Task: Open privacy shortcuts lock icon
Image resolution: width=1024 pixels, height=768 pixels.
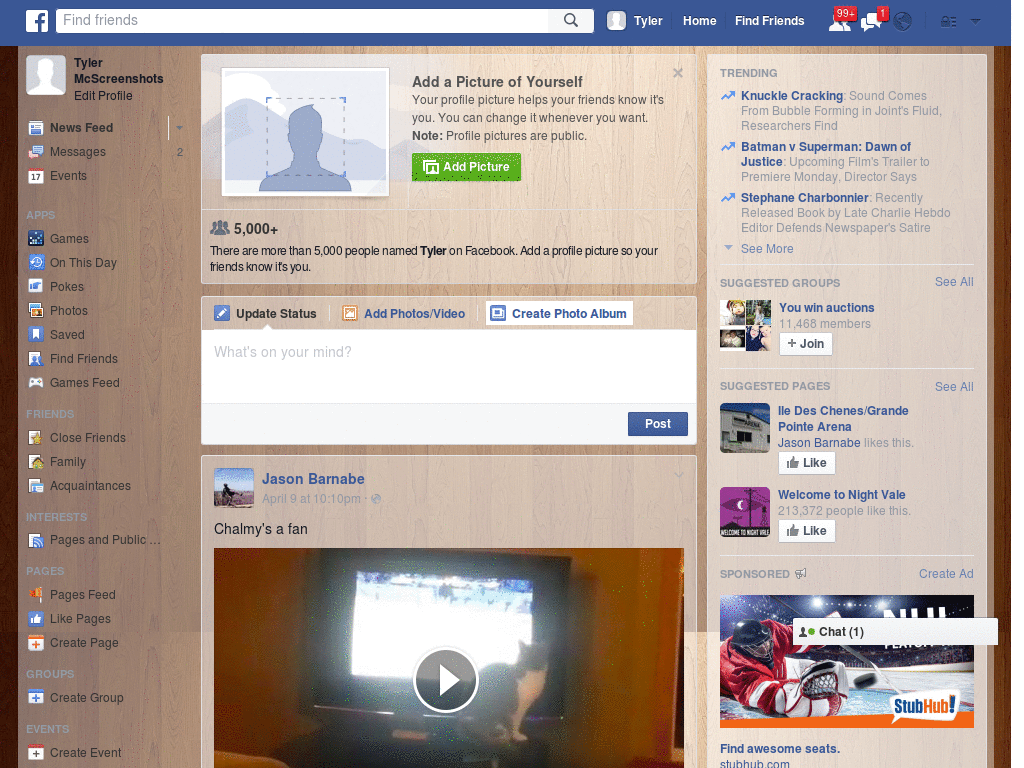Action: (x=948, y=22)
